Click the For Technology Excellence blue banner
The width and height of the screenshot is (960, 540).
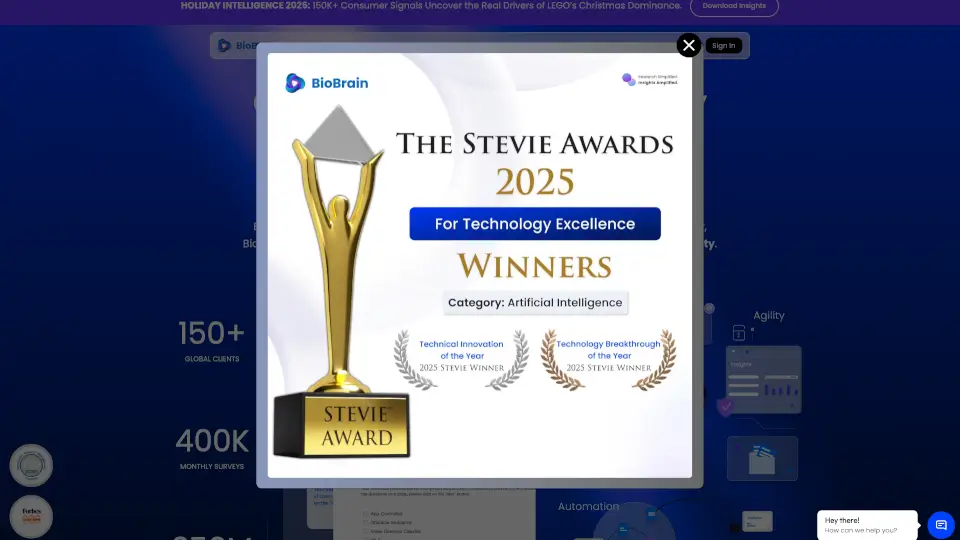535,224
